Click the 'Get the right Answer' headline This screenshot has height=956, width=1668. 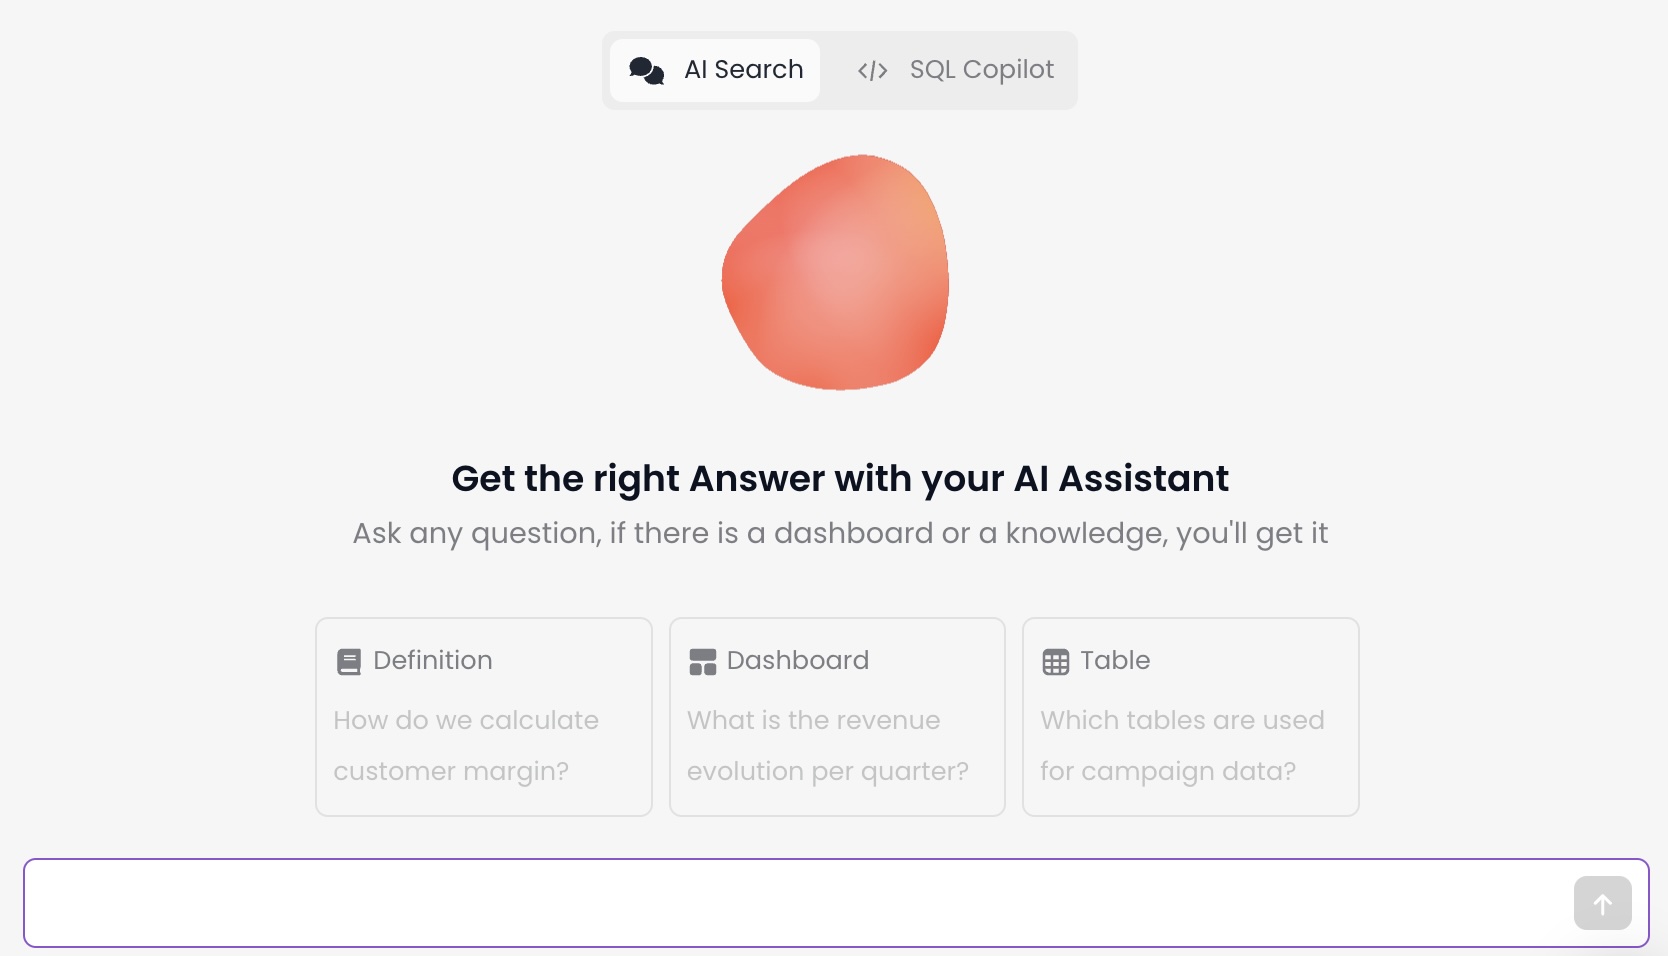click(x=840, y=479)
